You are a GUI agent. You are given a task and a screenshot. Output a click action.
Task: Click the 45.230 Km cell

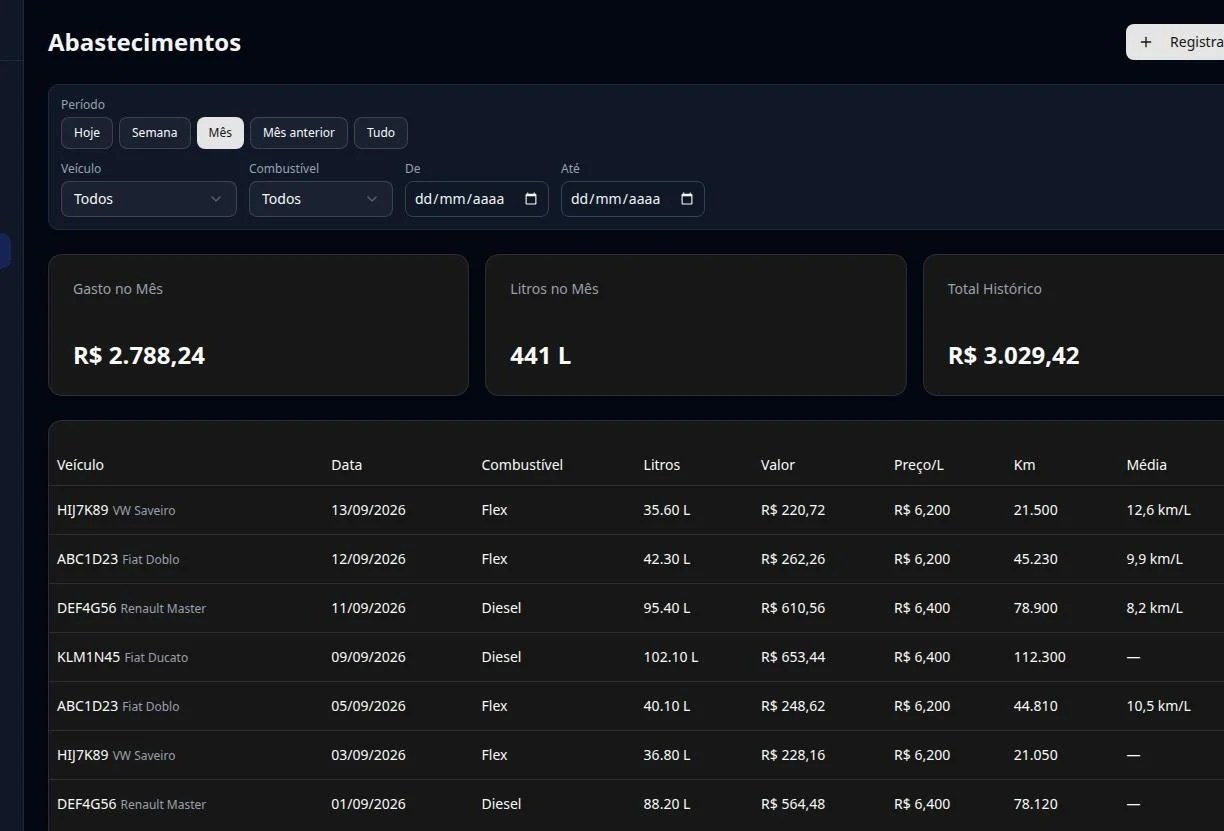coord(1036,559)
